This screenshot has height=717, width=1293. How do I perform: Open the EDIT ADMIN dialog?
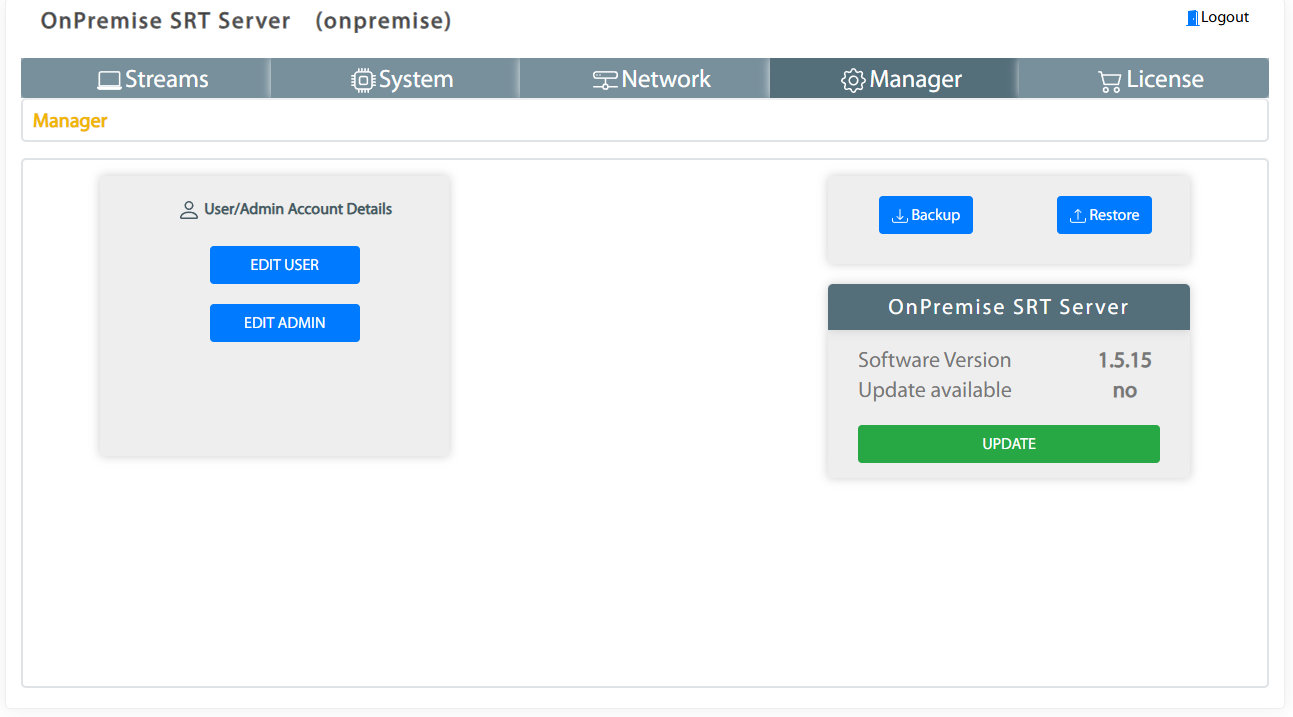(x=284, y=323)
